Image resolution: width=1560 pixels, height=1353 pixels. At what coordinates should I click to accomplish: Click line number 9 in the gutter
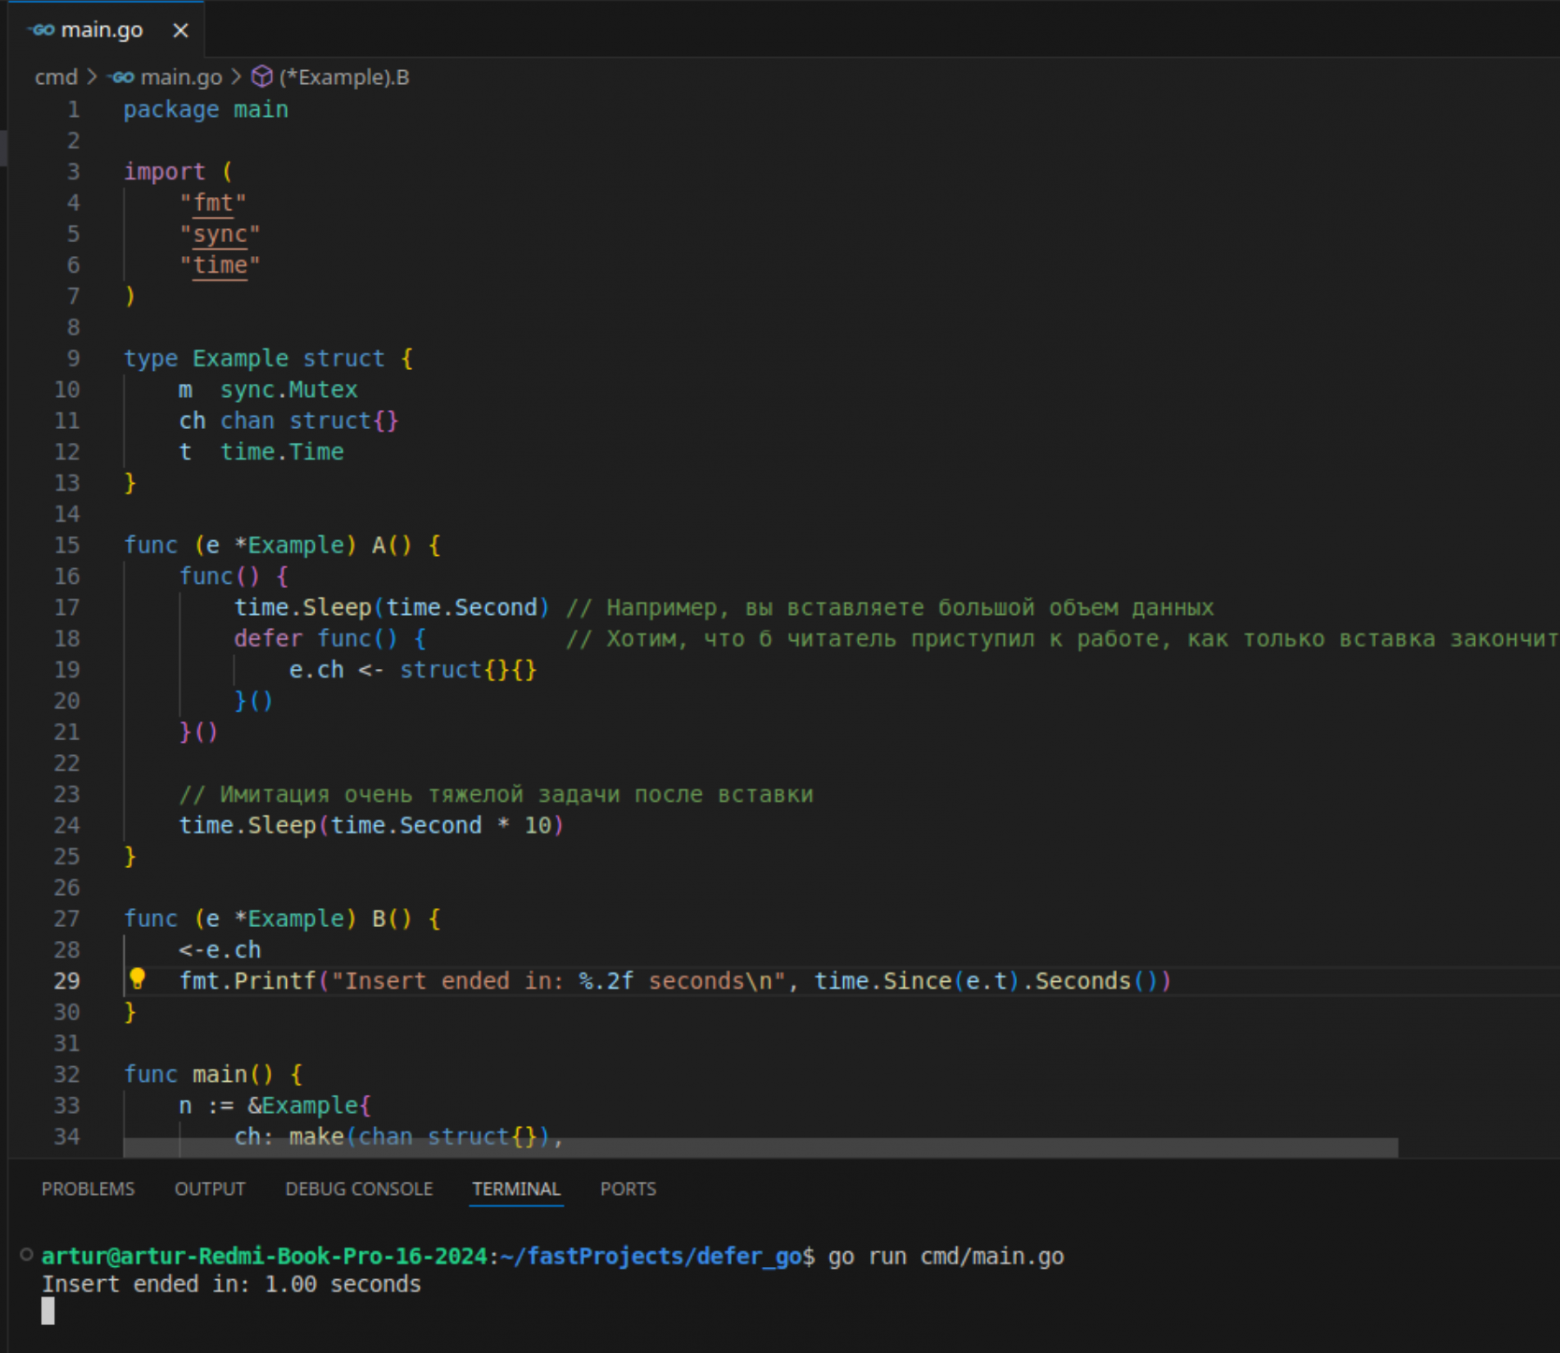(73, 358)
